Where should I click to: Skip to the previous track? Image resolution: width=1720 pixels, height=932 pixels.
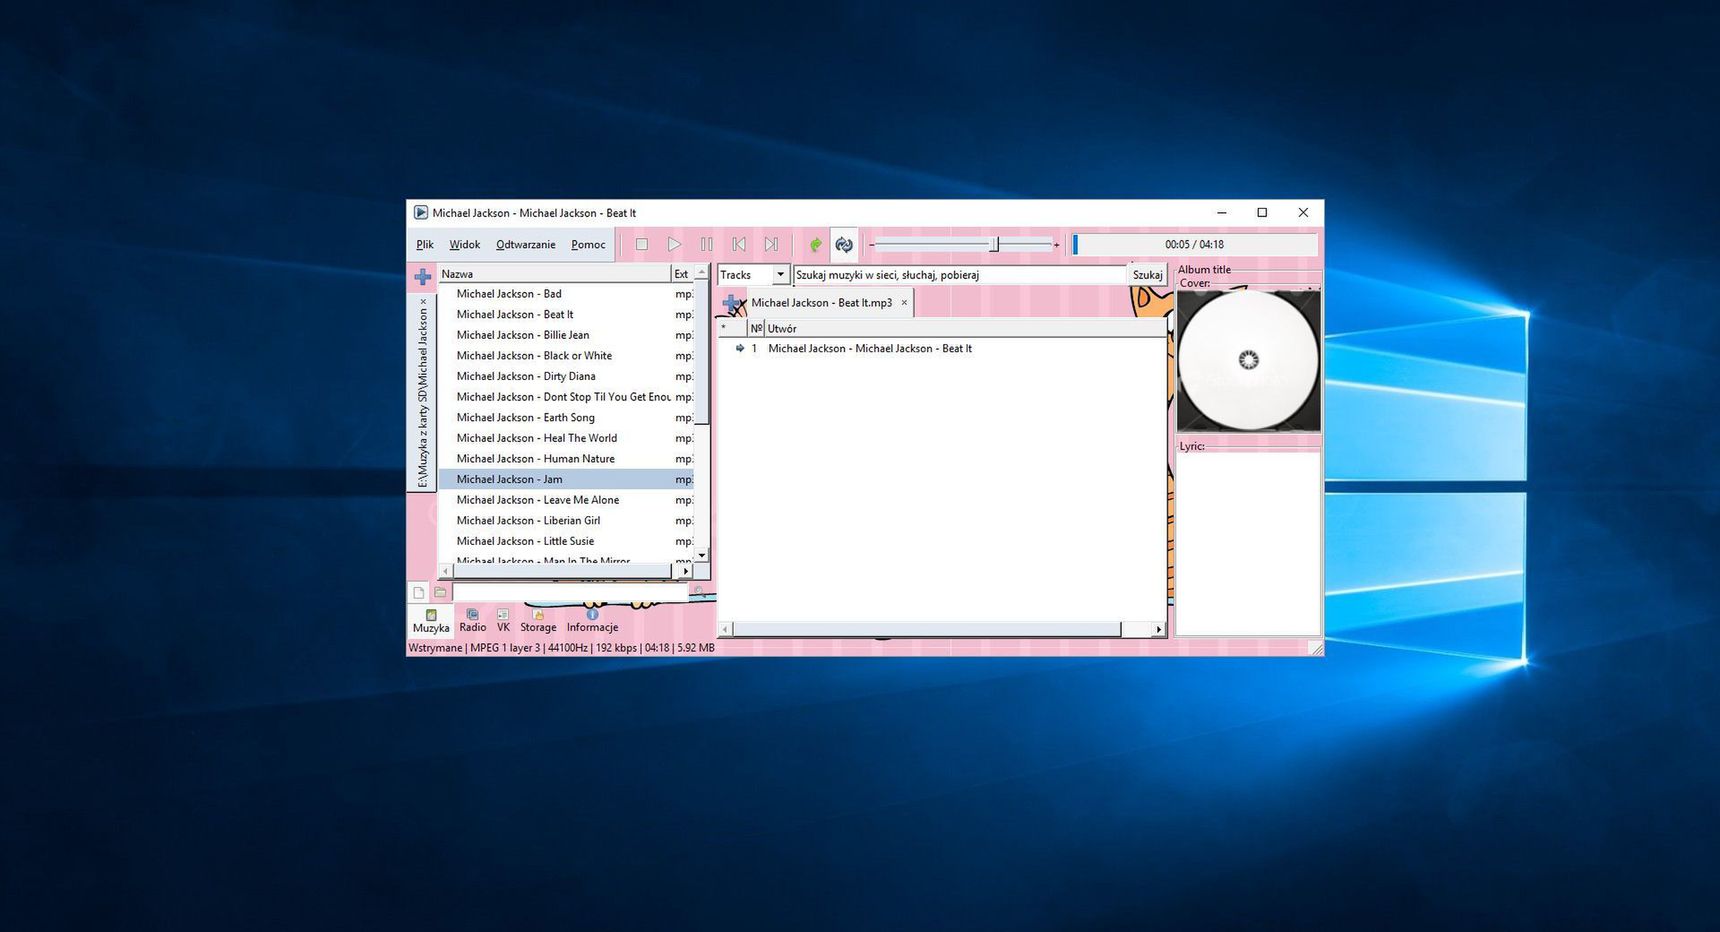[x=739, y=244]
